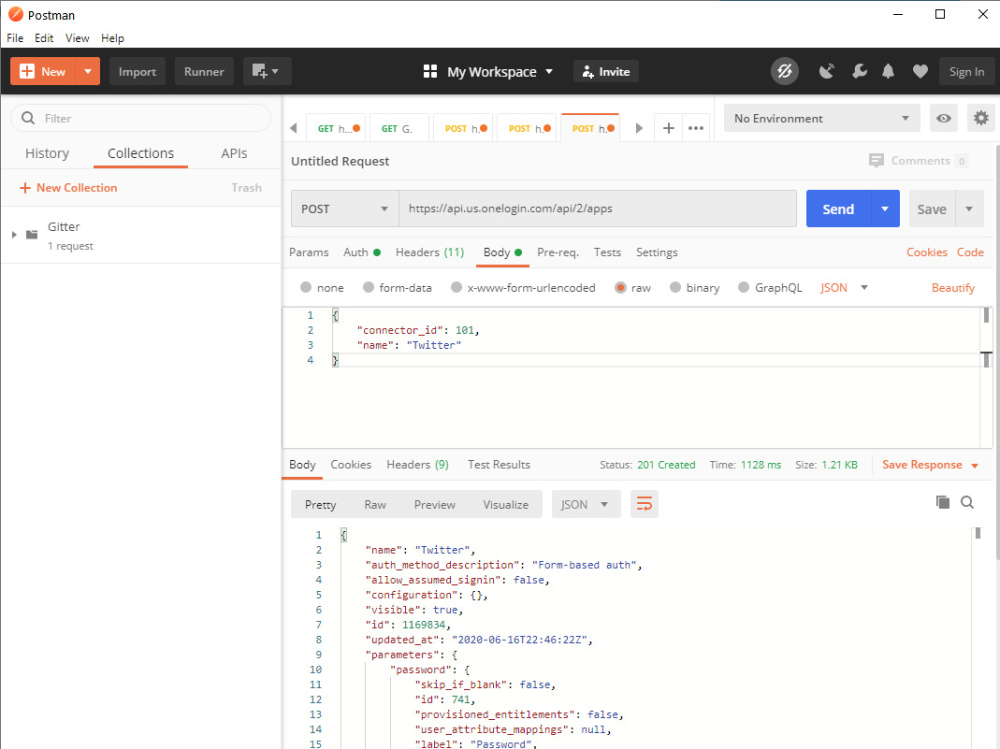Click the environment quick look eye icon
This screenshot has height=749, width=1000.
pos(943,119)
